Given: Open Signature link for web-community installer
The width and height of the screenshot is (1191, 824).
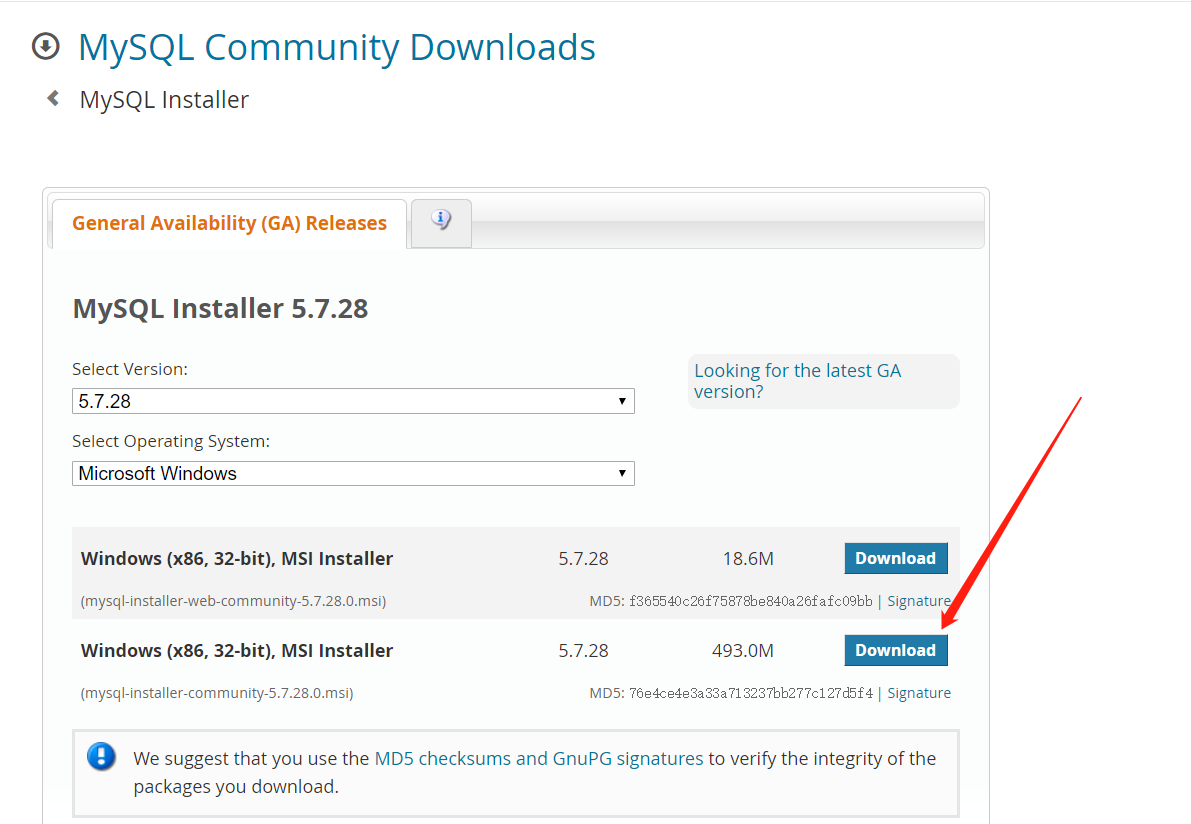Looking at the screenshot, I should tap(919, 601).
